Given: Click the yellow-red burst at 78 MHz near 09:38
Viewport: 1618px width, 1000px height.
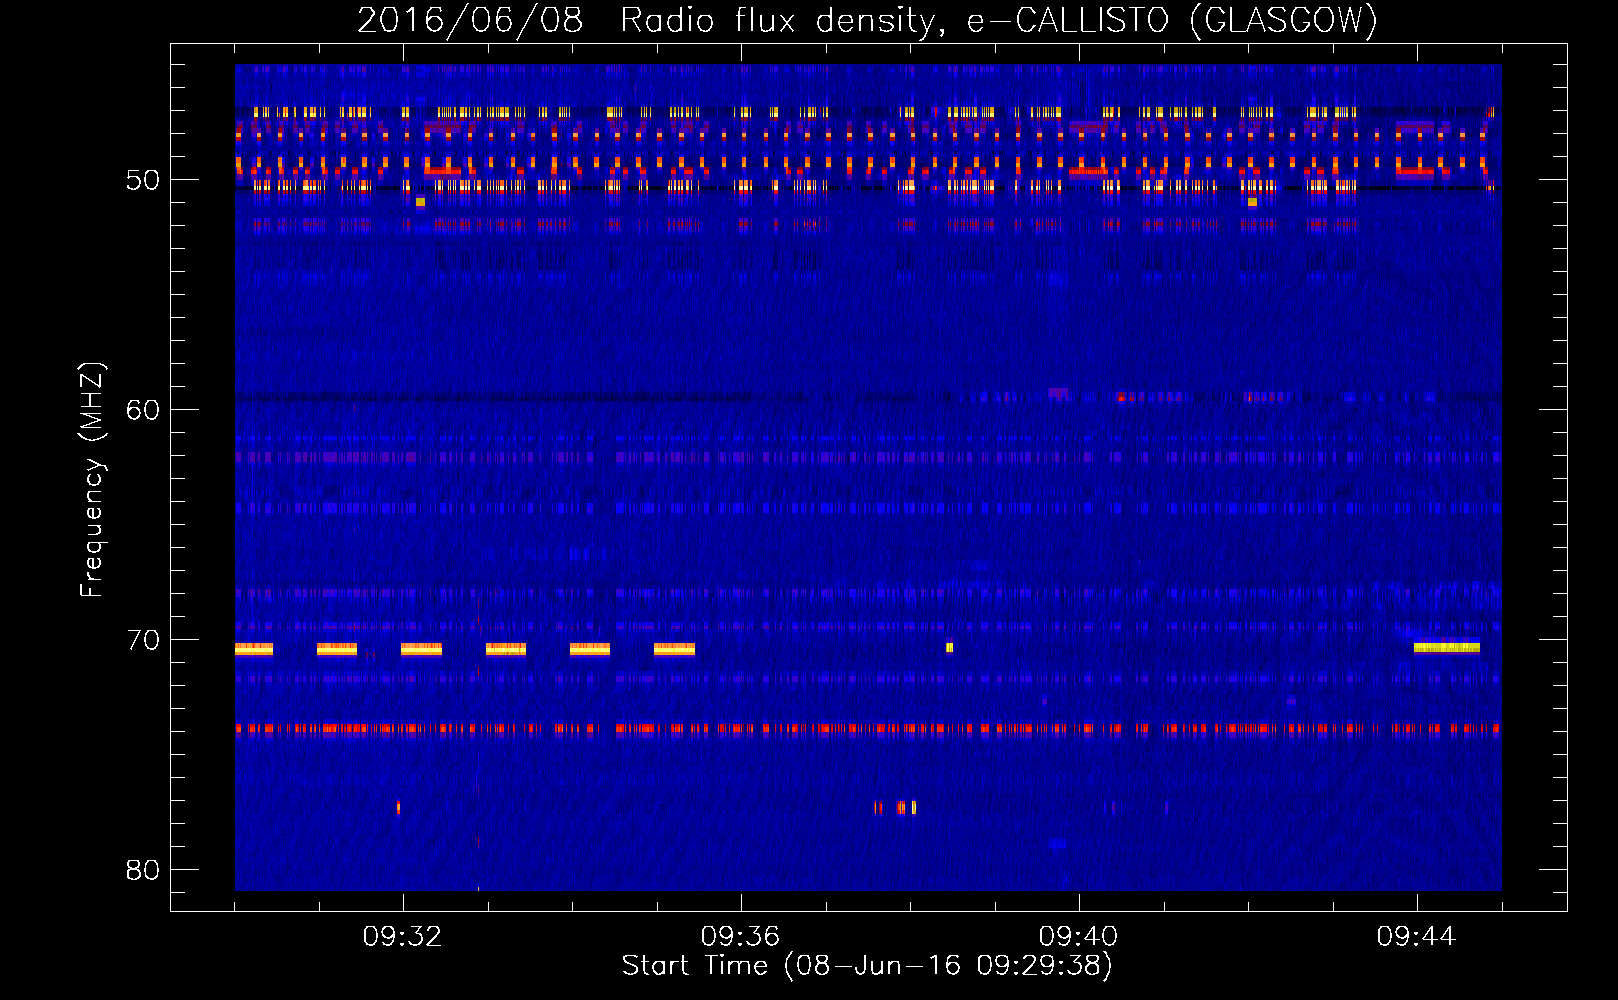Looking at the screenshot, I should point(906,807).
